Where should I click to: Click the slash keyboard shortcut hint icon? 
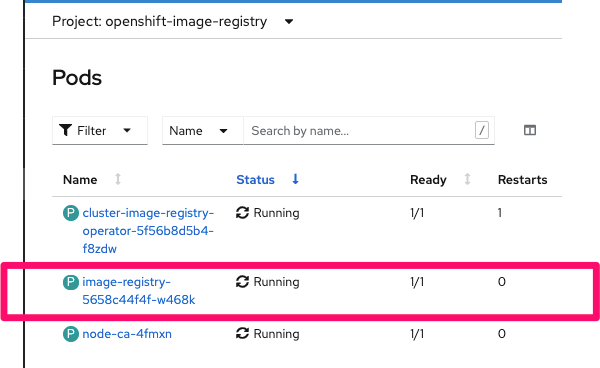(482, 130)
